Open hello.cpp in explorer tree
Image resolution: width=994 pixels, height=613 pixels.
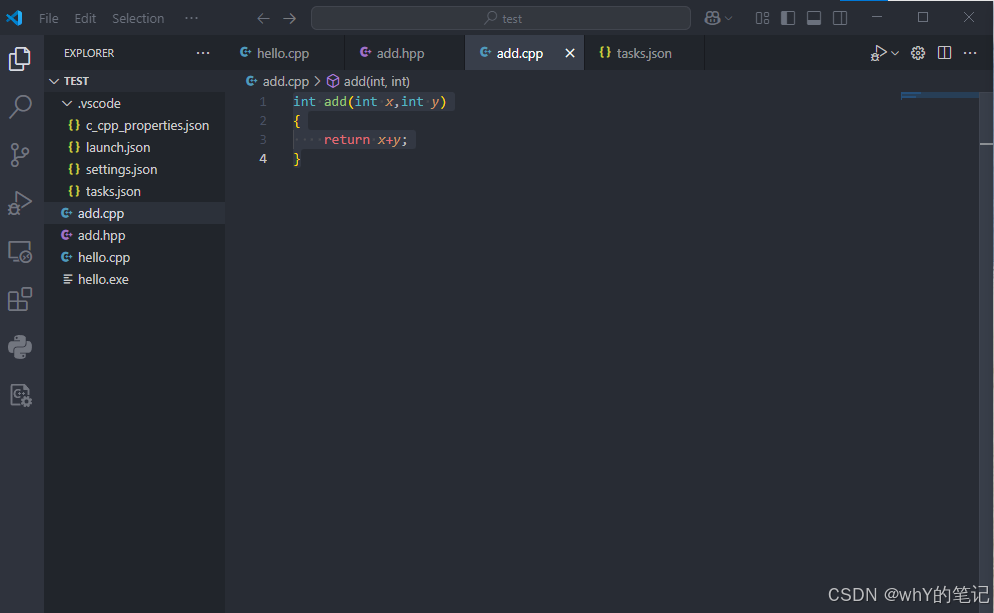point(134,257)
